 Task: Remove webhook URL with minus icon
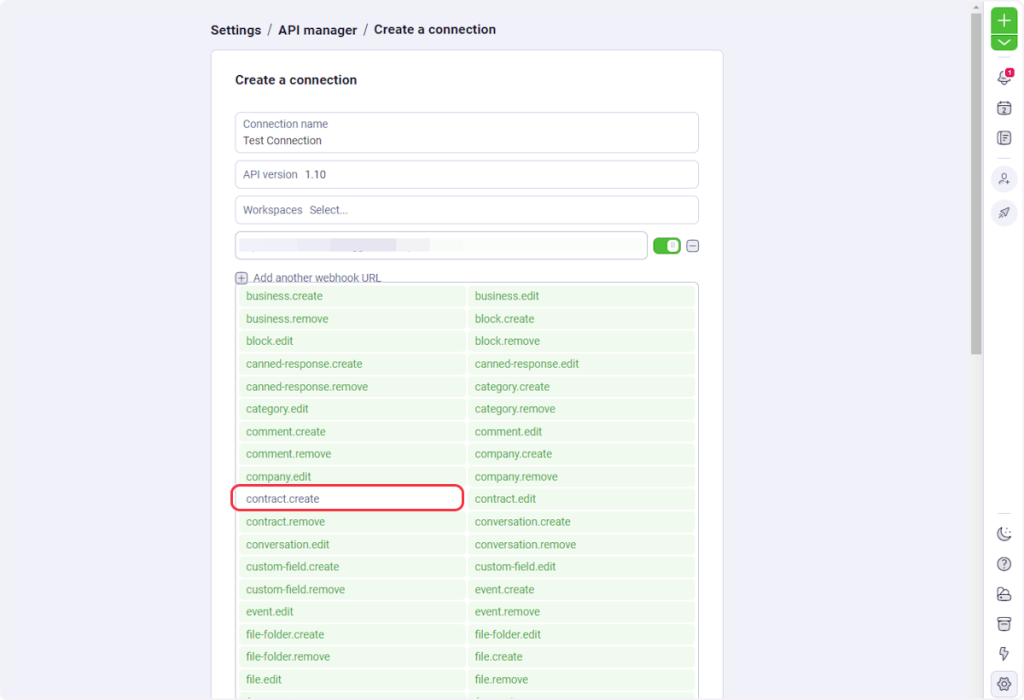[x=692, y=246]
